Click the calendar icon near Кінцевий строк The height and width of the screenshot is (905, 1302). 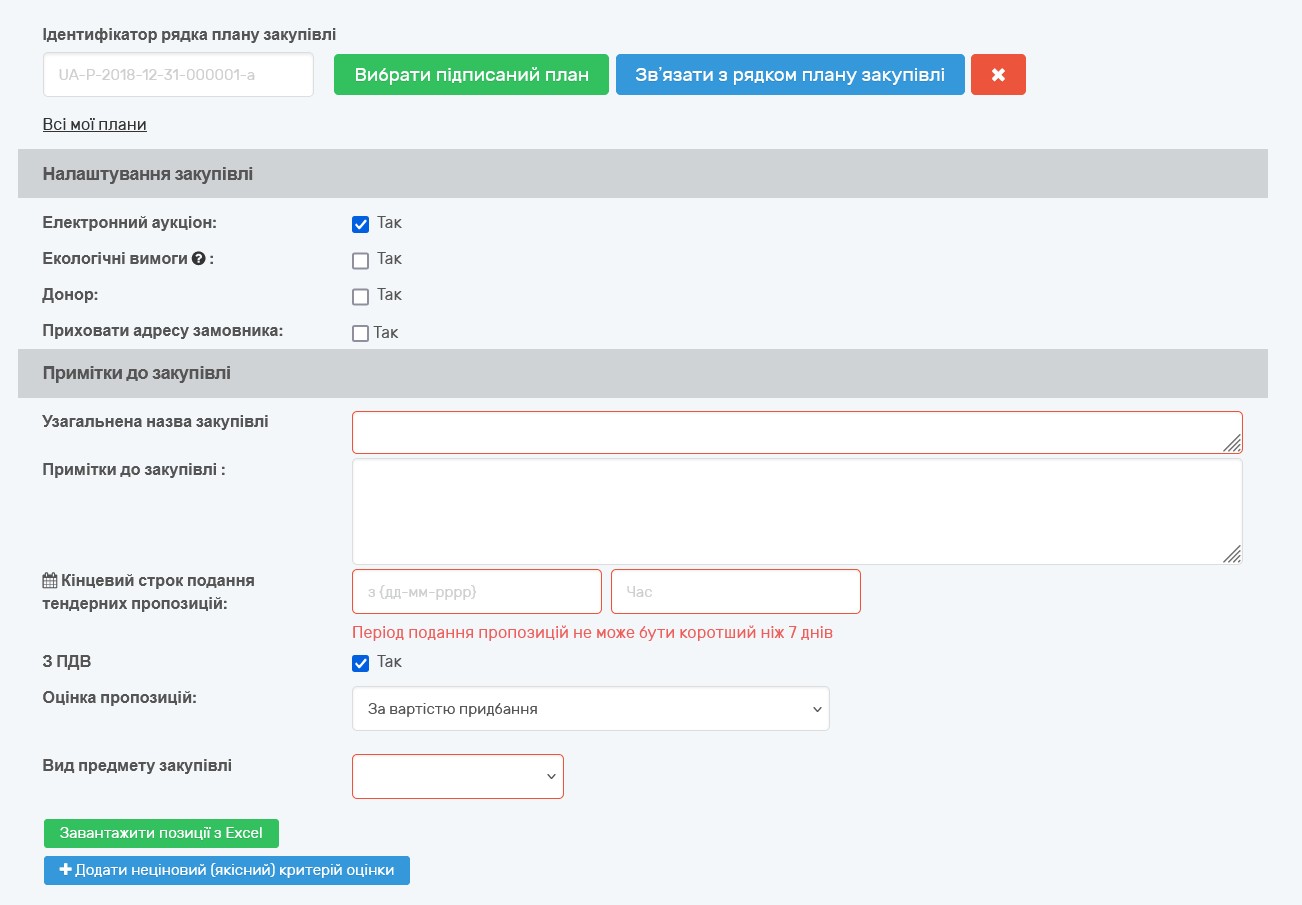[x=50, y=580]
